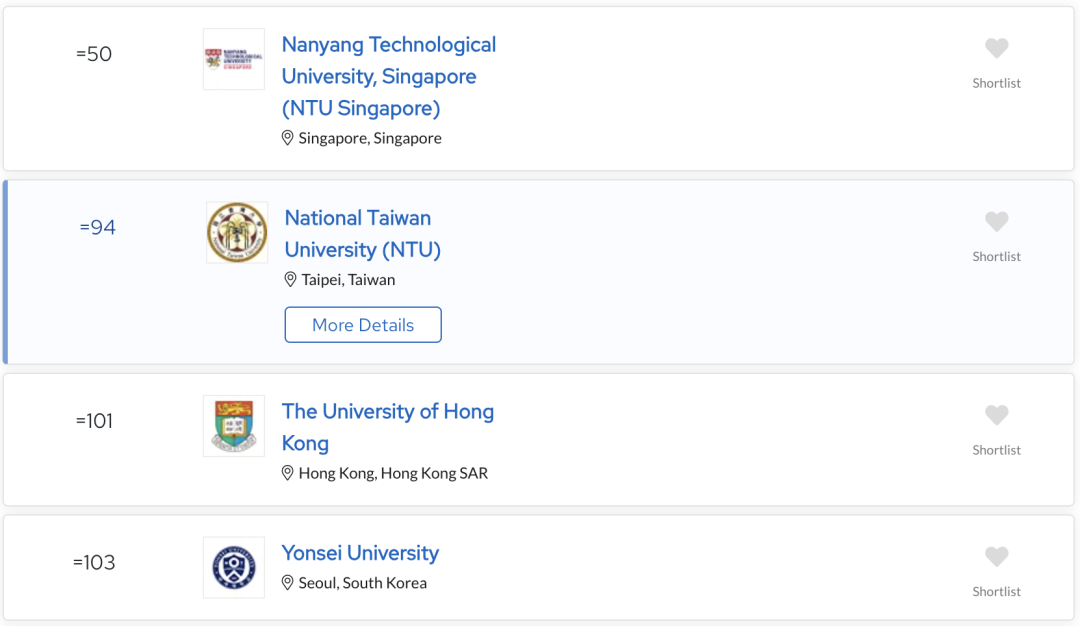Image resolution: width=1080 pixels, height=626 pixels.
Task: Click location text Taipei, Taiwan
Action: click(x=349, y=280)
